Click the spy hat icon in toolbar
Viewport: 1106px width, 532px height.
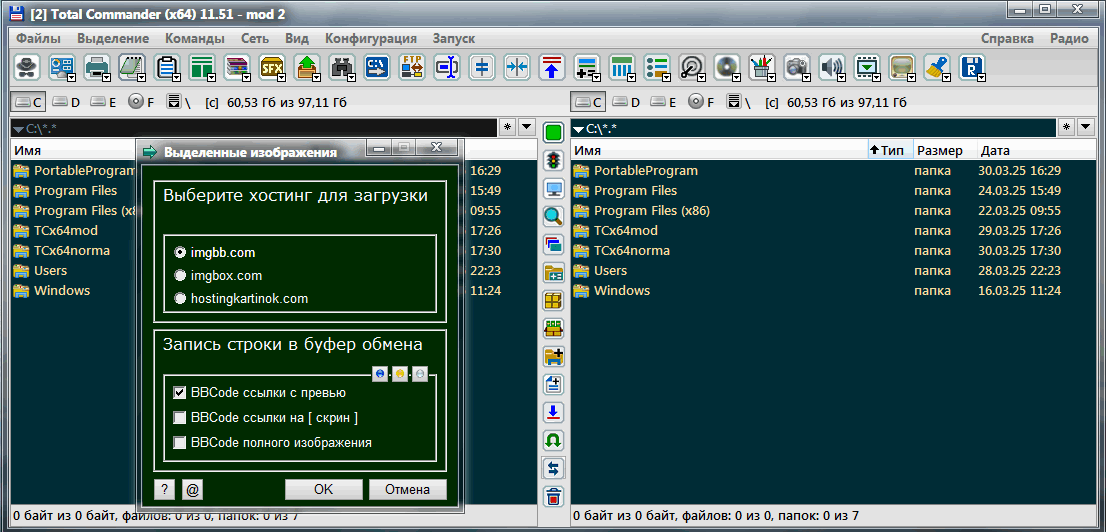(x=27, y=67)
